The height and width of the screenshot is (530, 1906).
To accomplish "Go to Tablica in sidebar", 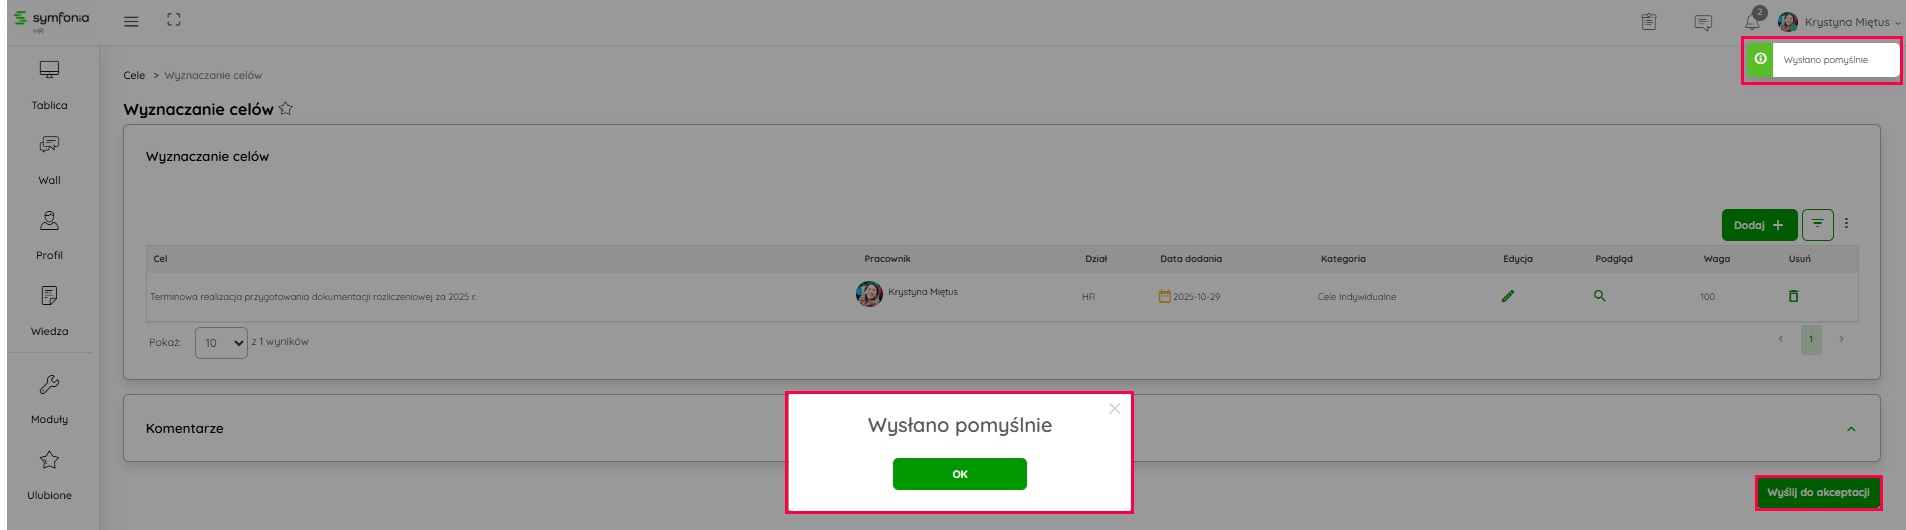I will point(49,84).
